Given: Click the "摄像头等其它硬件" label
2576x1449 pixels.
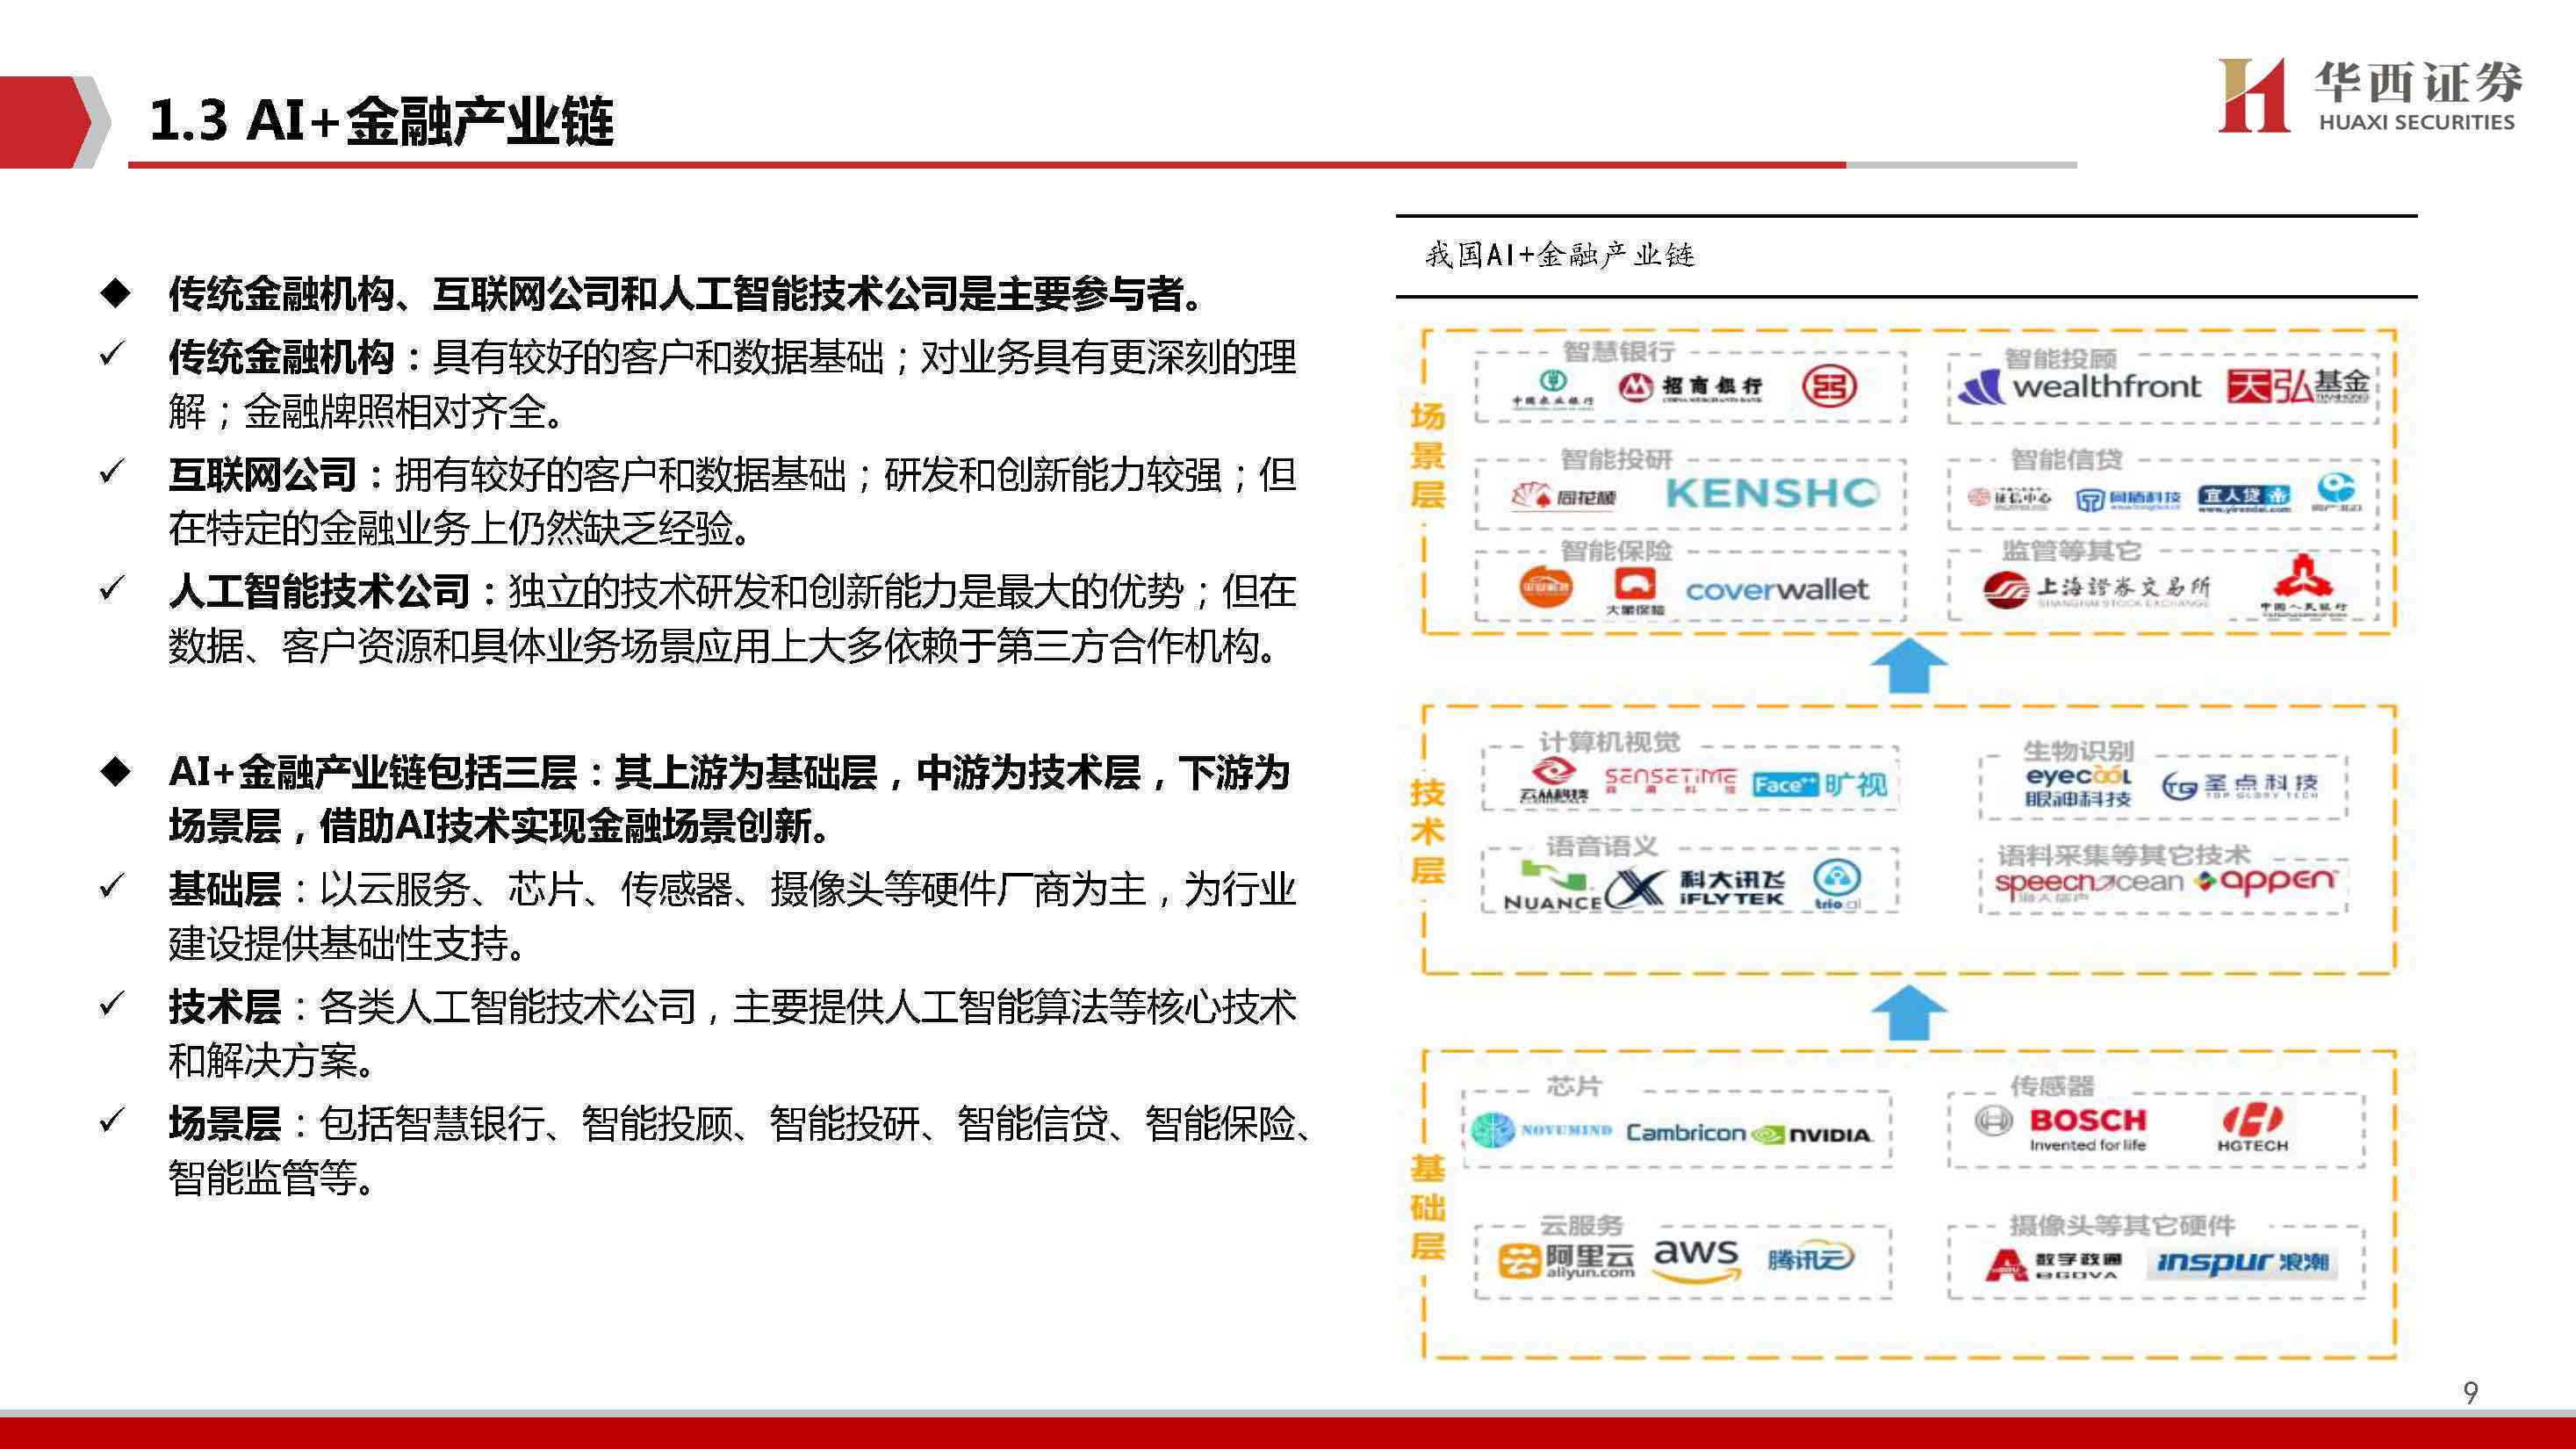Looking at the screenshot, I should point(2122,1224).
